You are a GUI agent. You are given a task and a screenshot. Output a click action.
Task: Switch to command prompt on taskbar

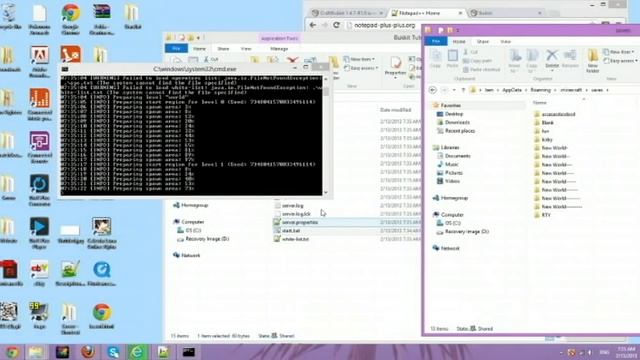click(x=189, y=352)
